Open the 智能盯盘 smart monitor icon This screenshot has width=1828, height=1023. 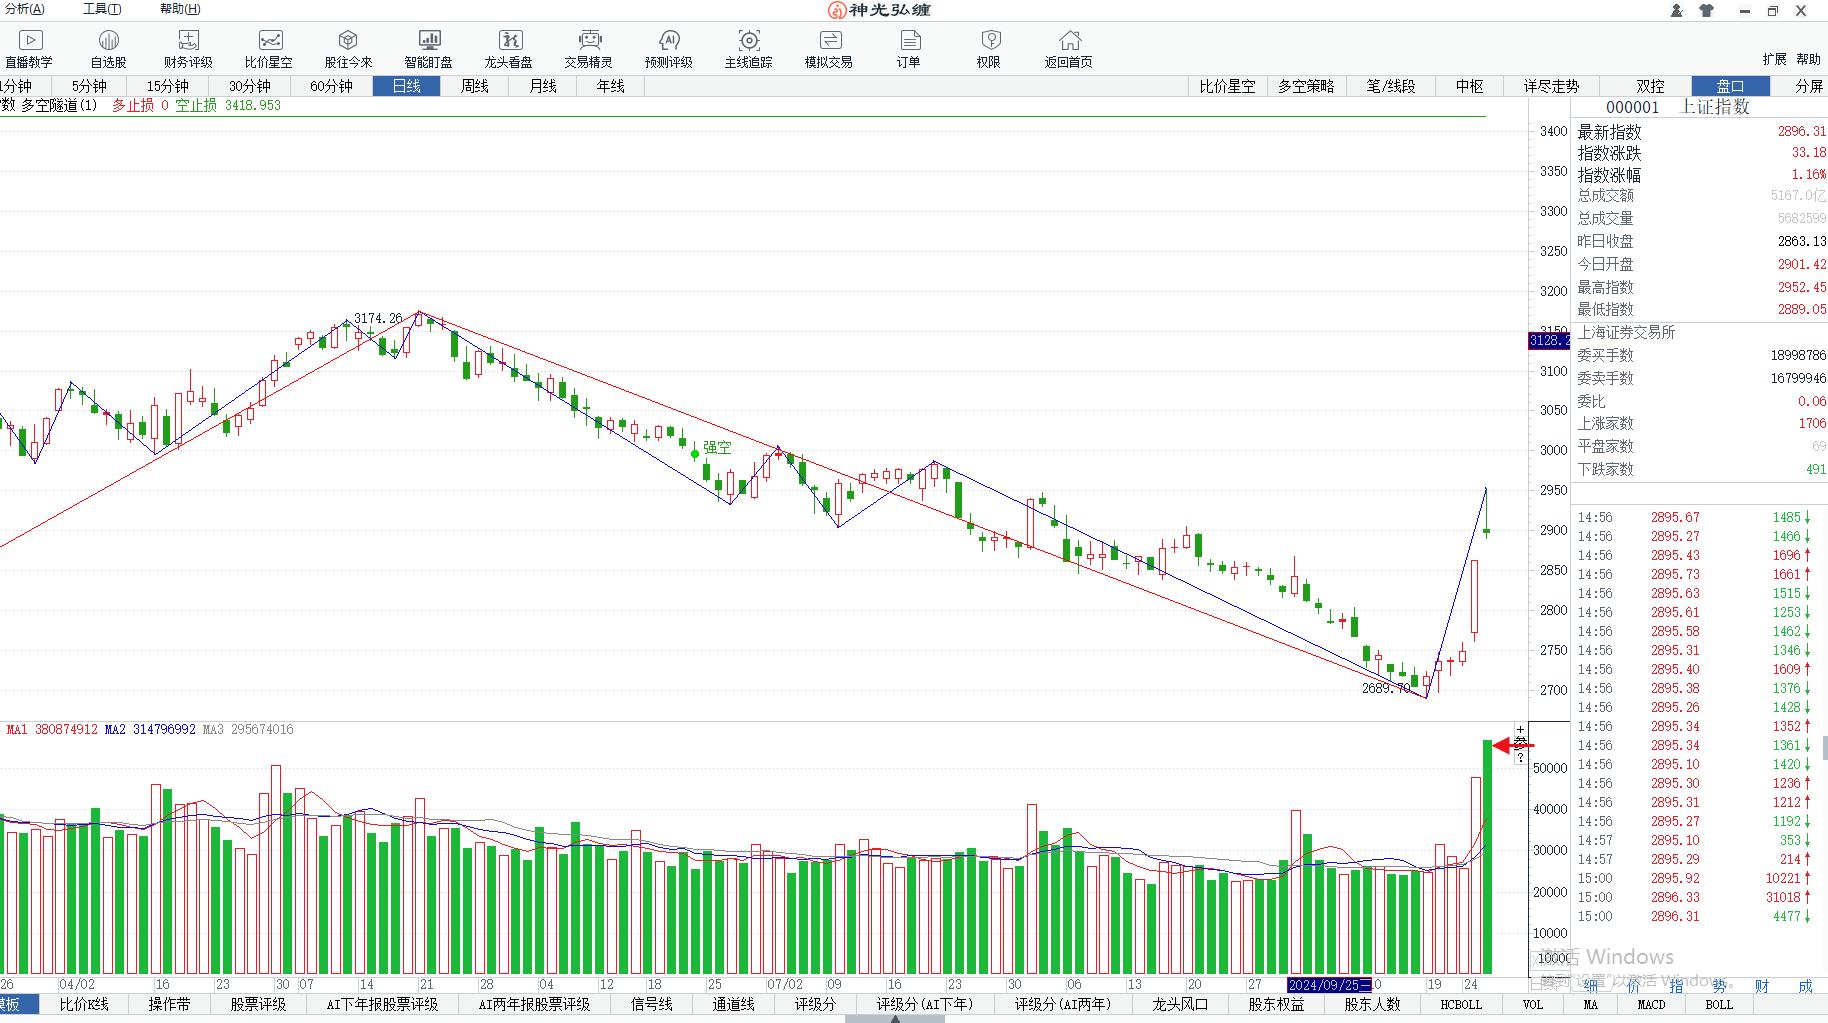tap(429, 49)
